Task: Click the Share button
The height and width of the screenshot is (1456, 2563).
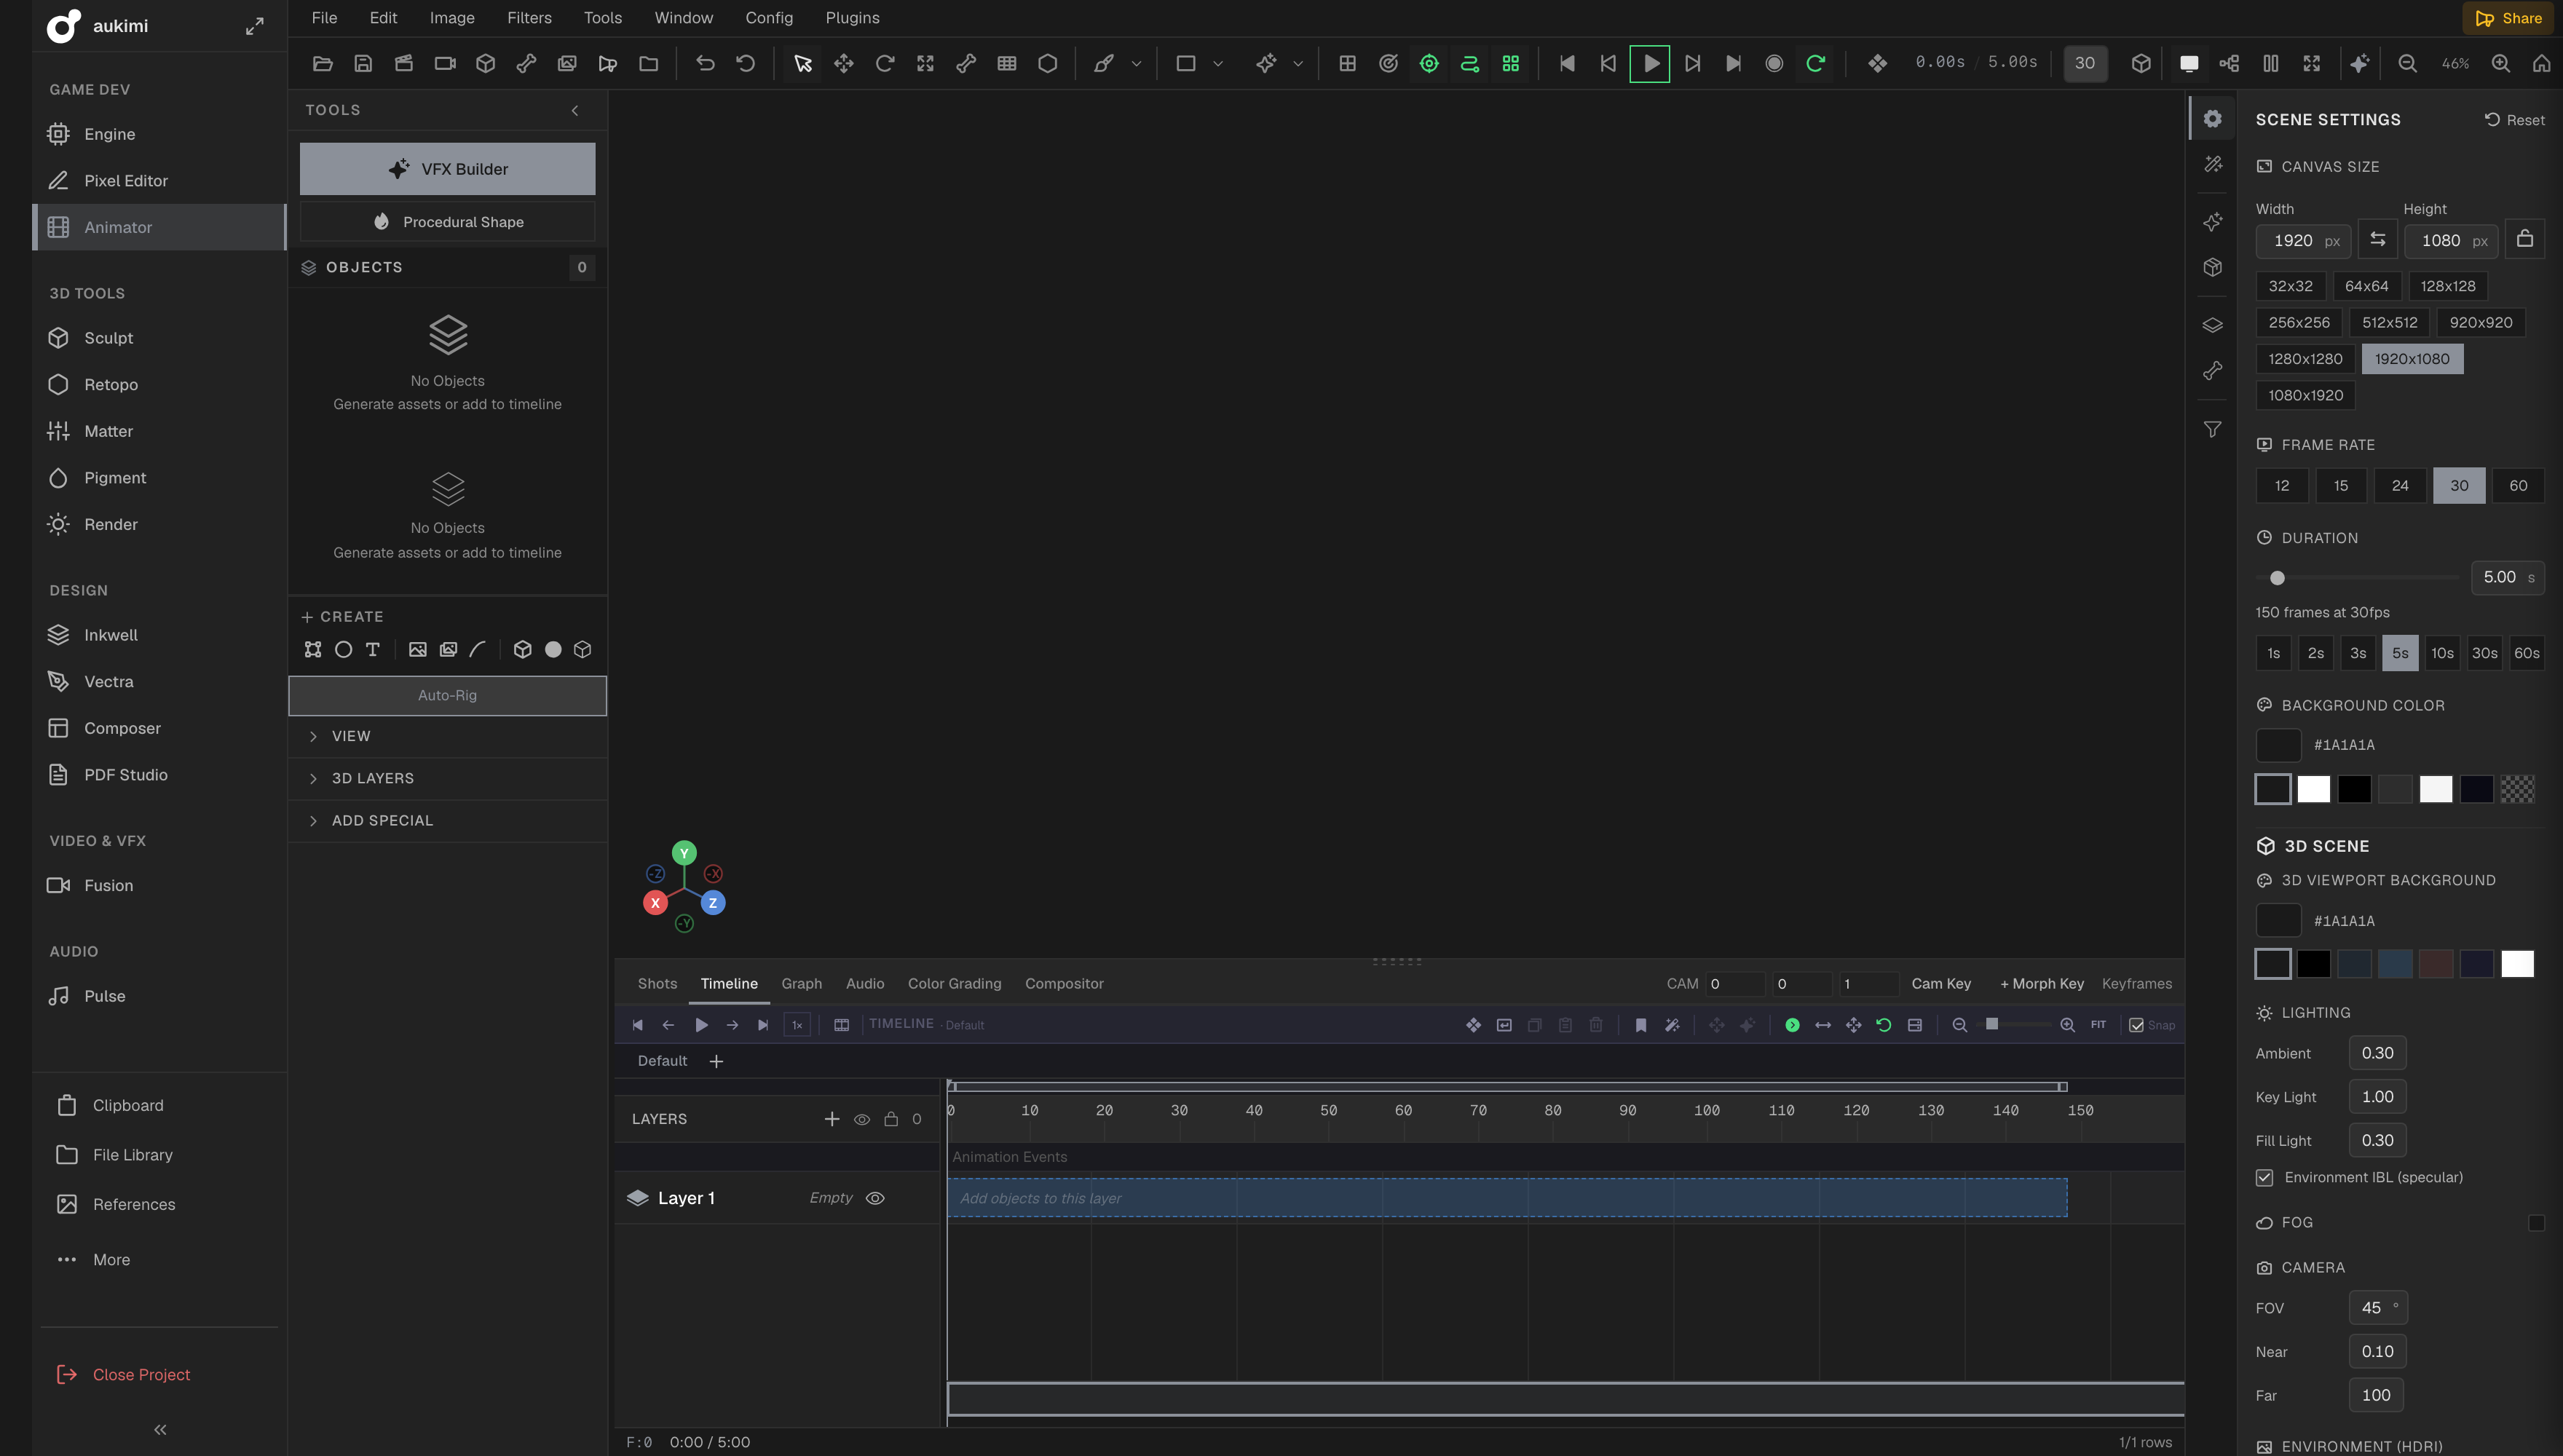Action: click(2508, 18)
